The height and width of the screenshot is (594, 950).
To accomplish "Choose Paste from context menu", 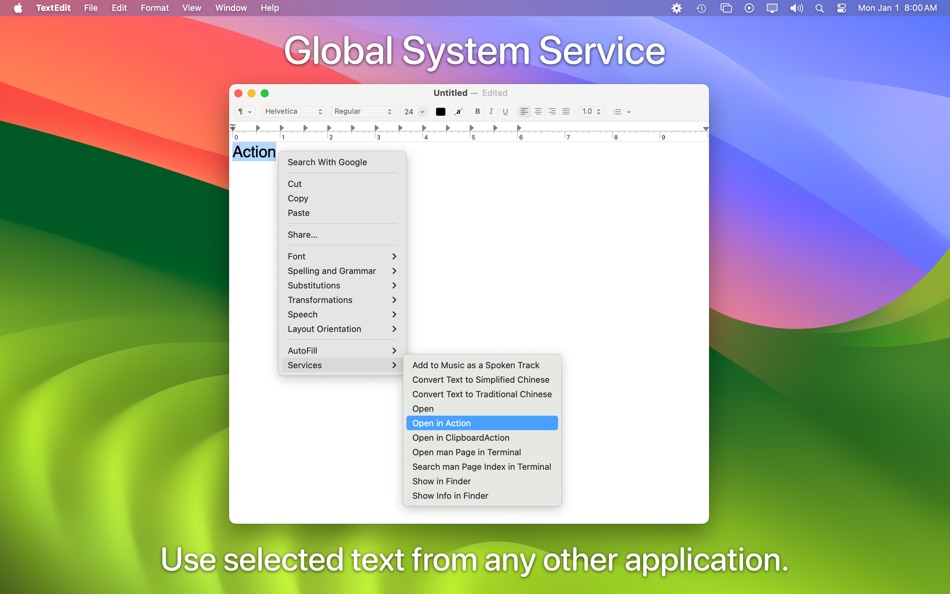I will (342, 213).
